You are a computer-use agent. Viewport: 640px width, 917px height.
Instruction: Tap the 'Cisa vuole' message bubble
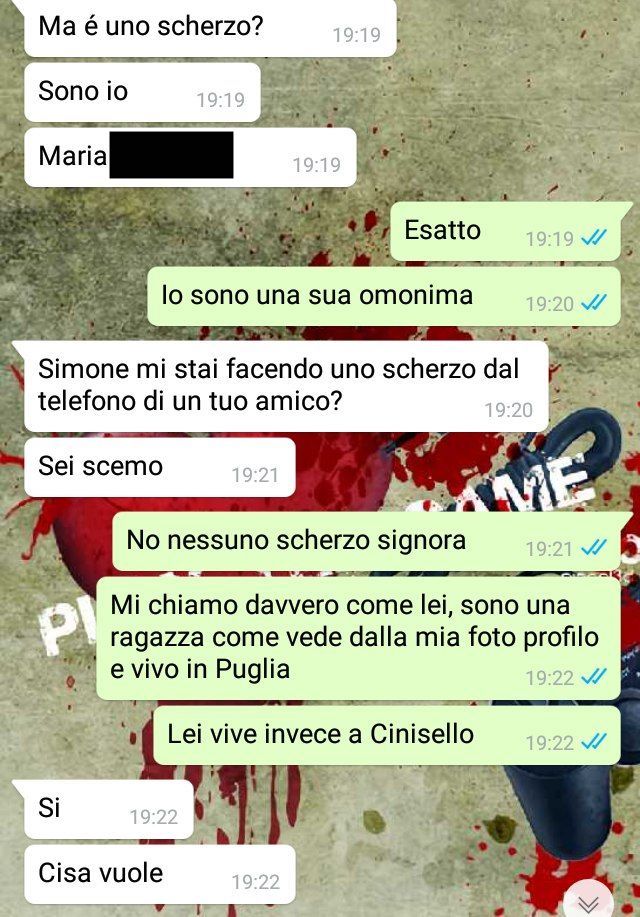pos(160,874)
